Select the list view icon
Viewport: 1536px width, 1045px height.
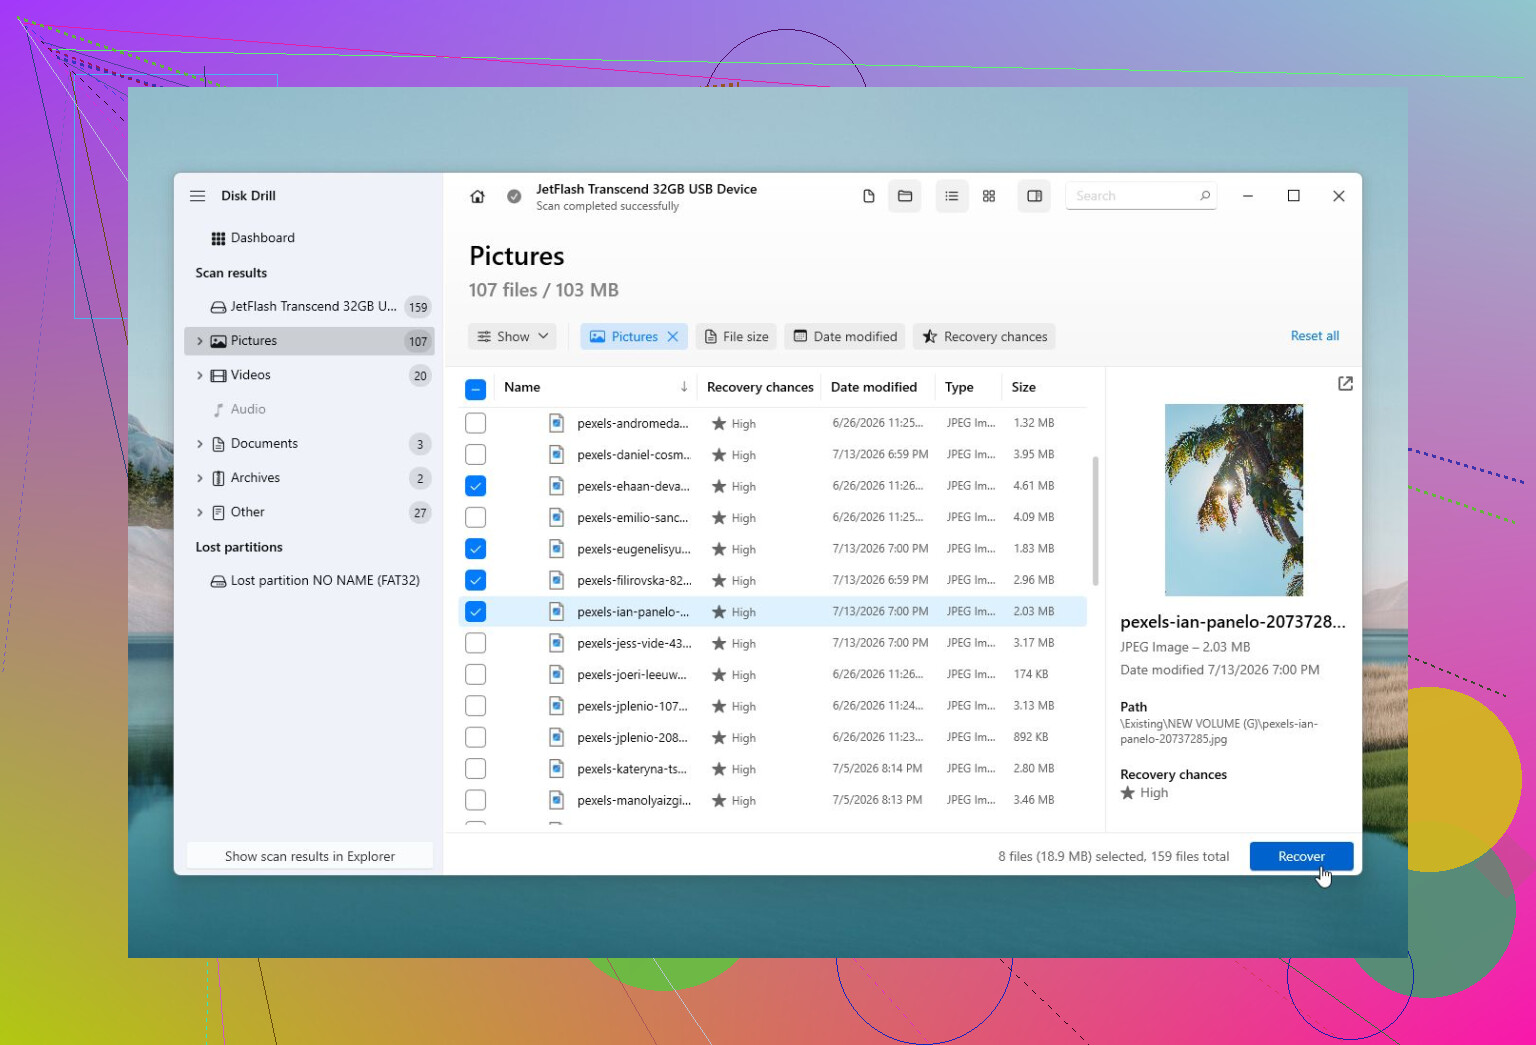click(x=952, y=196)
